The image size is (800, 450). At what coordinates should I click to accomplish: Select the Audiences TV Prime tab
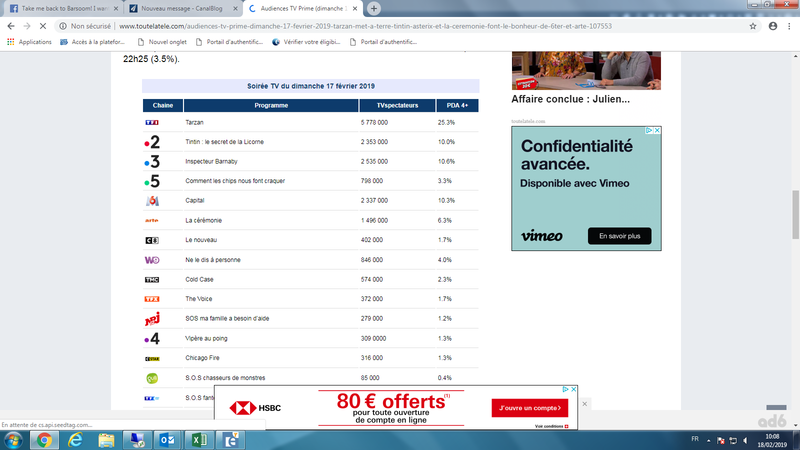302,9
